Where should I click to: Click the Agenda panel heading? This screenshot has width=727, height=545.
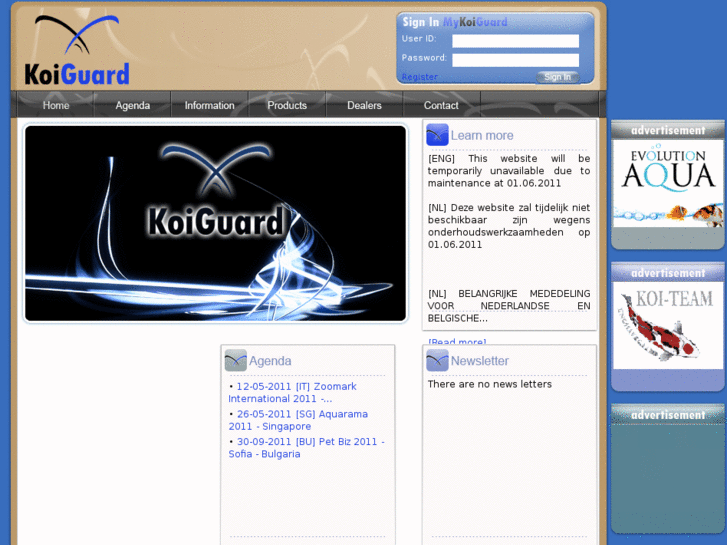tap(270, 361)
